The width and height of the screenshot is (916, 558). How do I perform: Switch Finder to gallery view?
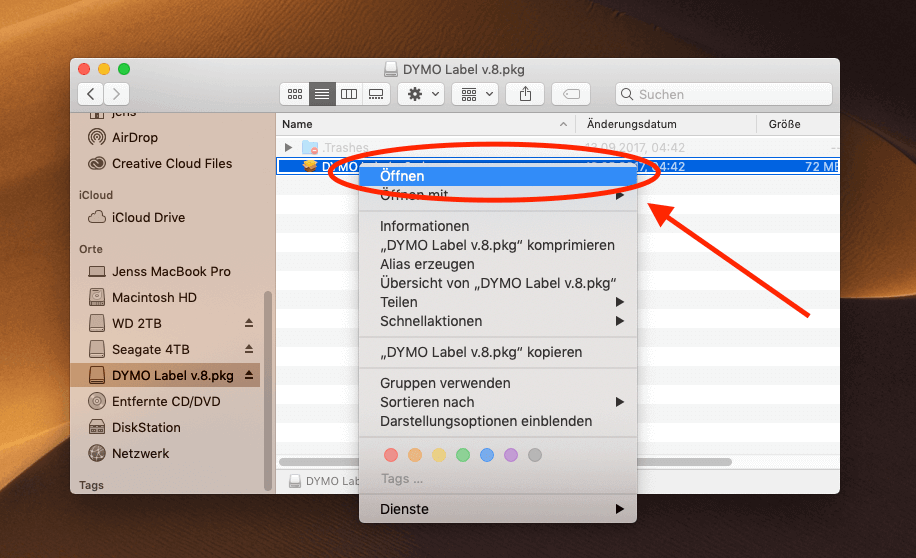[376, 94]
